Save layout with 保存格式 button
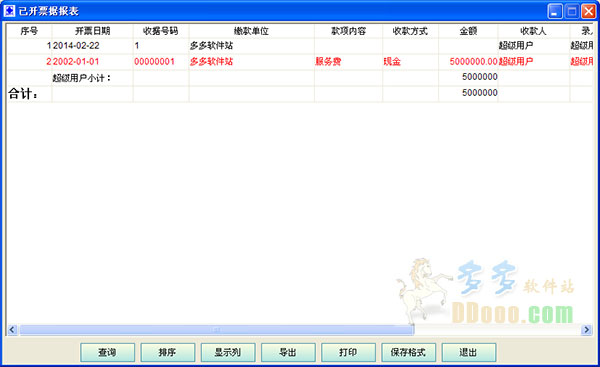 pyautogui.click(x=408, y=352)
